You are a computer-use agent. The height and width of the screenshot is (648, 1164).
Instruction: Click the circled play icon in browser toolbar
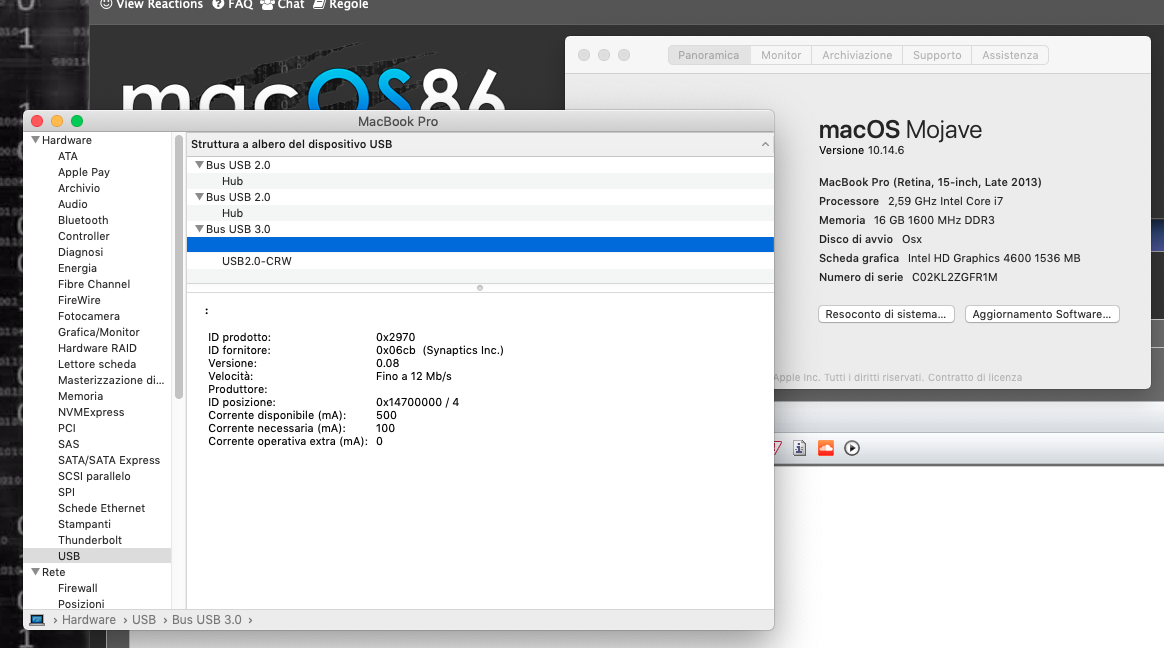pos(852,448)
